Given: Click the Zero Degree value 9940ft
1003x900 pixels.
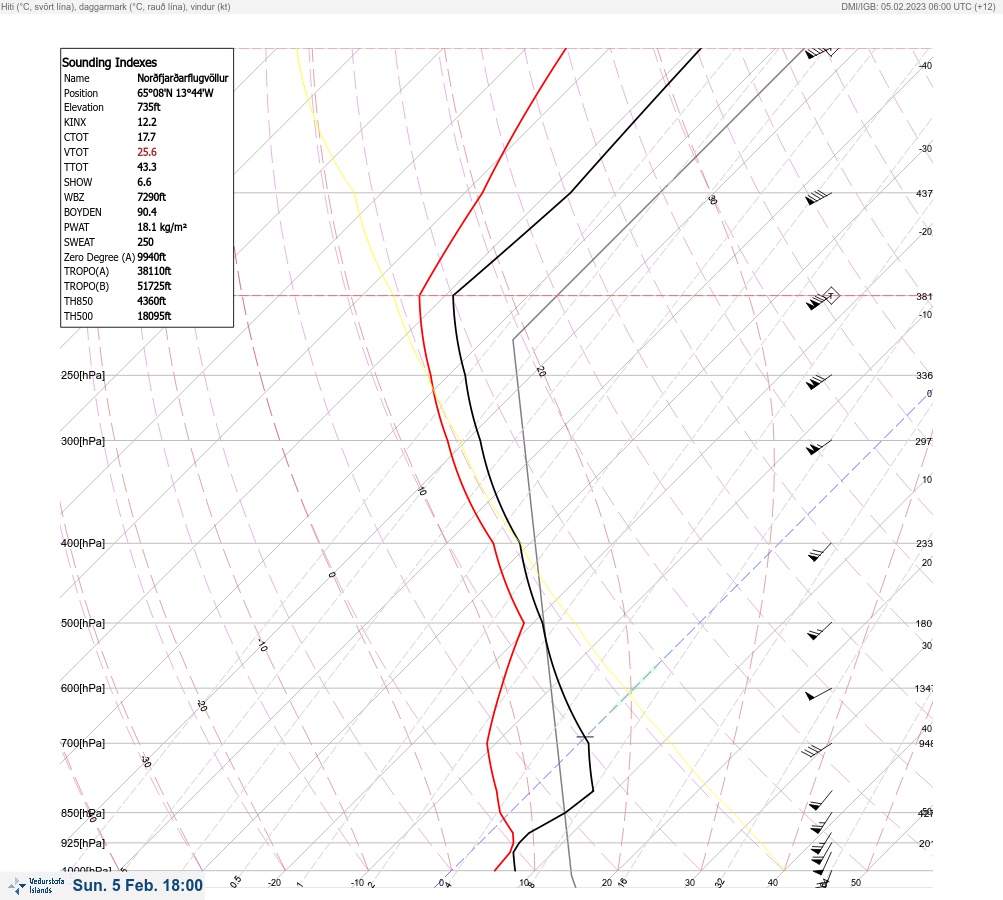Looking at the screenshot, I should pyautogui.click(x=152, y=257).
